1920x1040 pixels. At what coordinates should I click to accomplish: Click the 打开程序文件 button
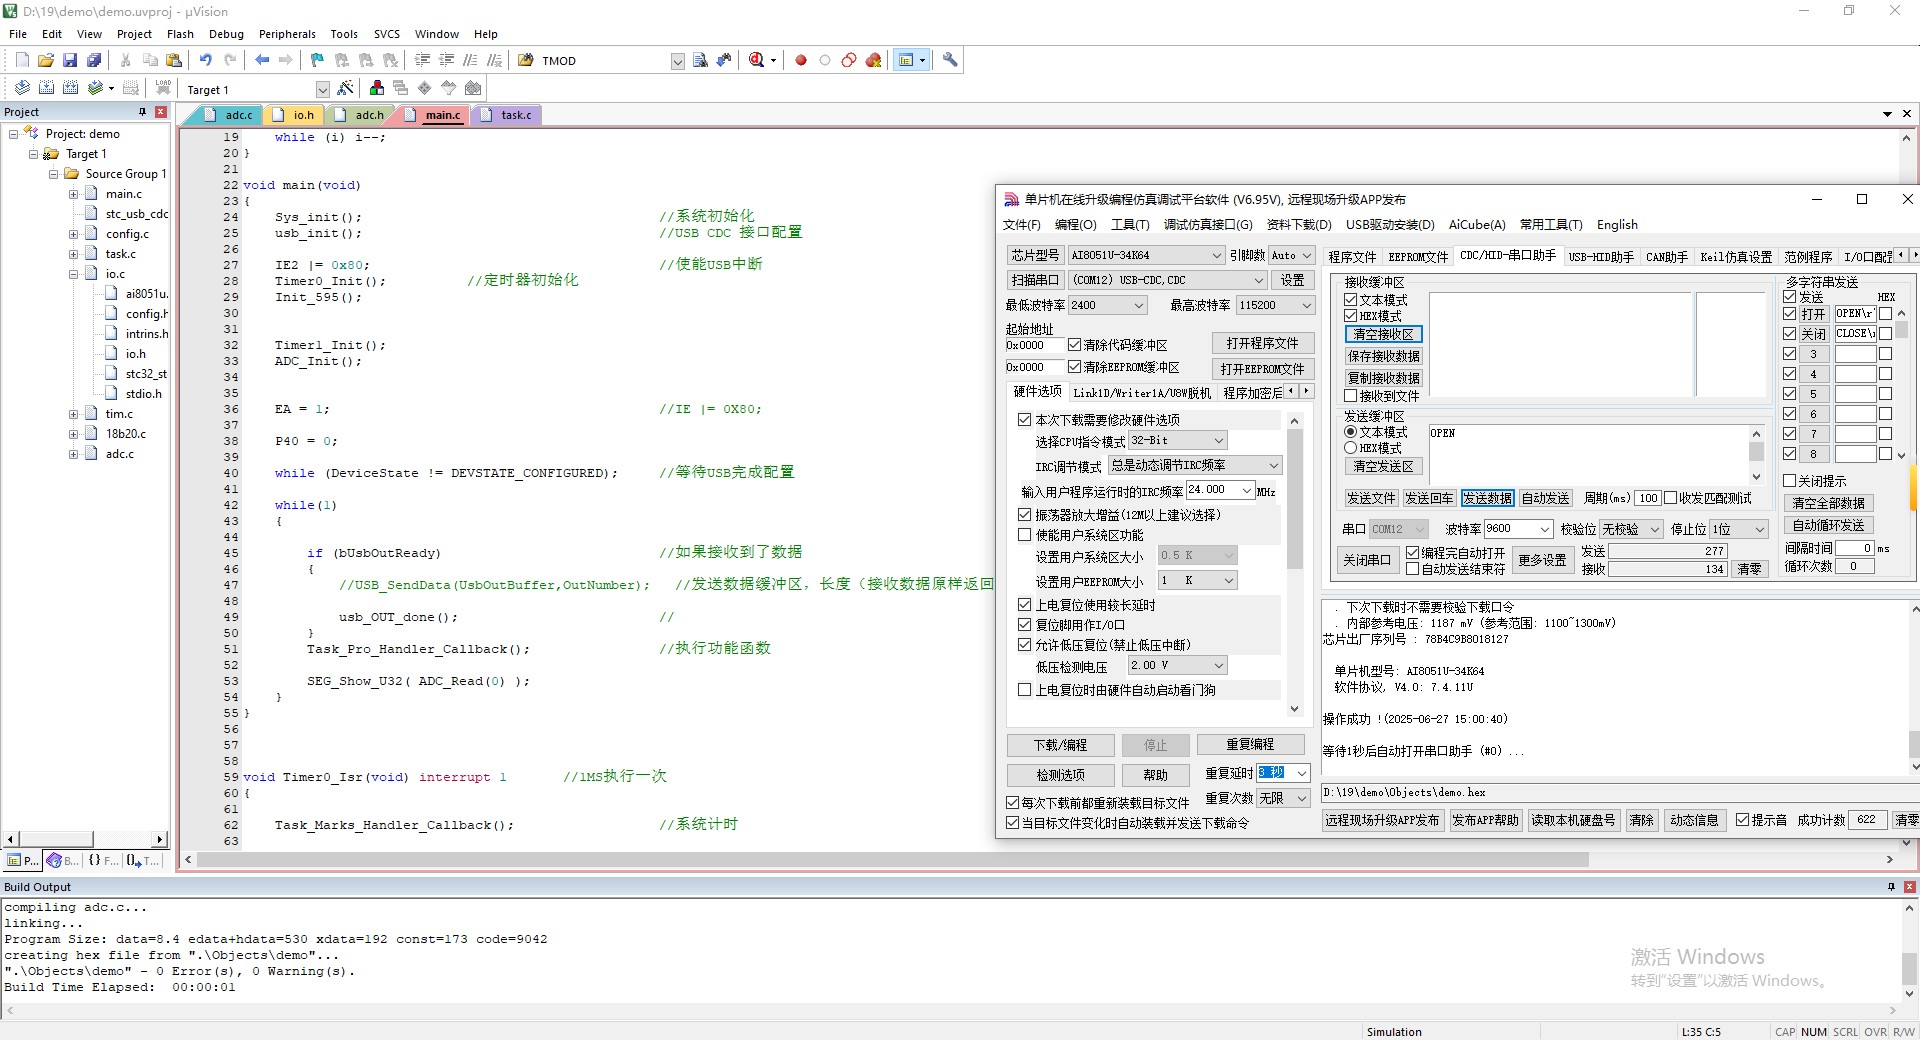(1262, 343)
